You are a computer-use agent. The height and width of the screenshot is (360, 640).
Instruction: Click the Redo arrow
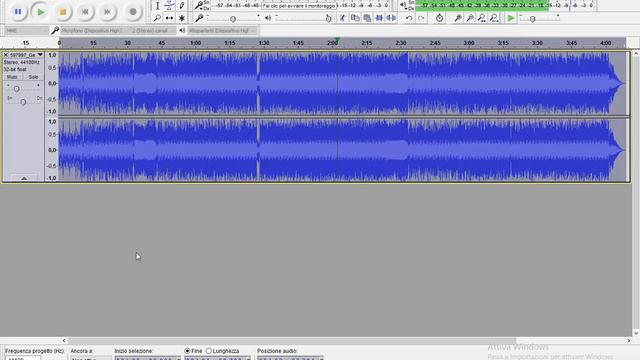click(x=421, y=18)
